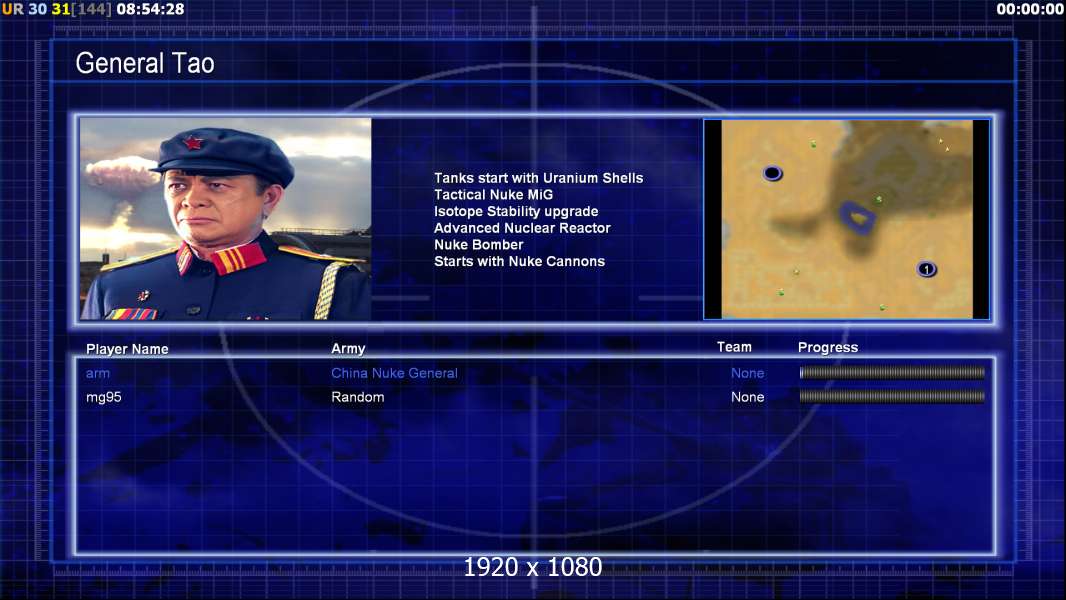Click the loading progress bar for mg95

coord(892,396)
